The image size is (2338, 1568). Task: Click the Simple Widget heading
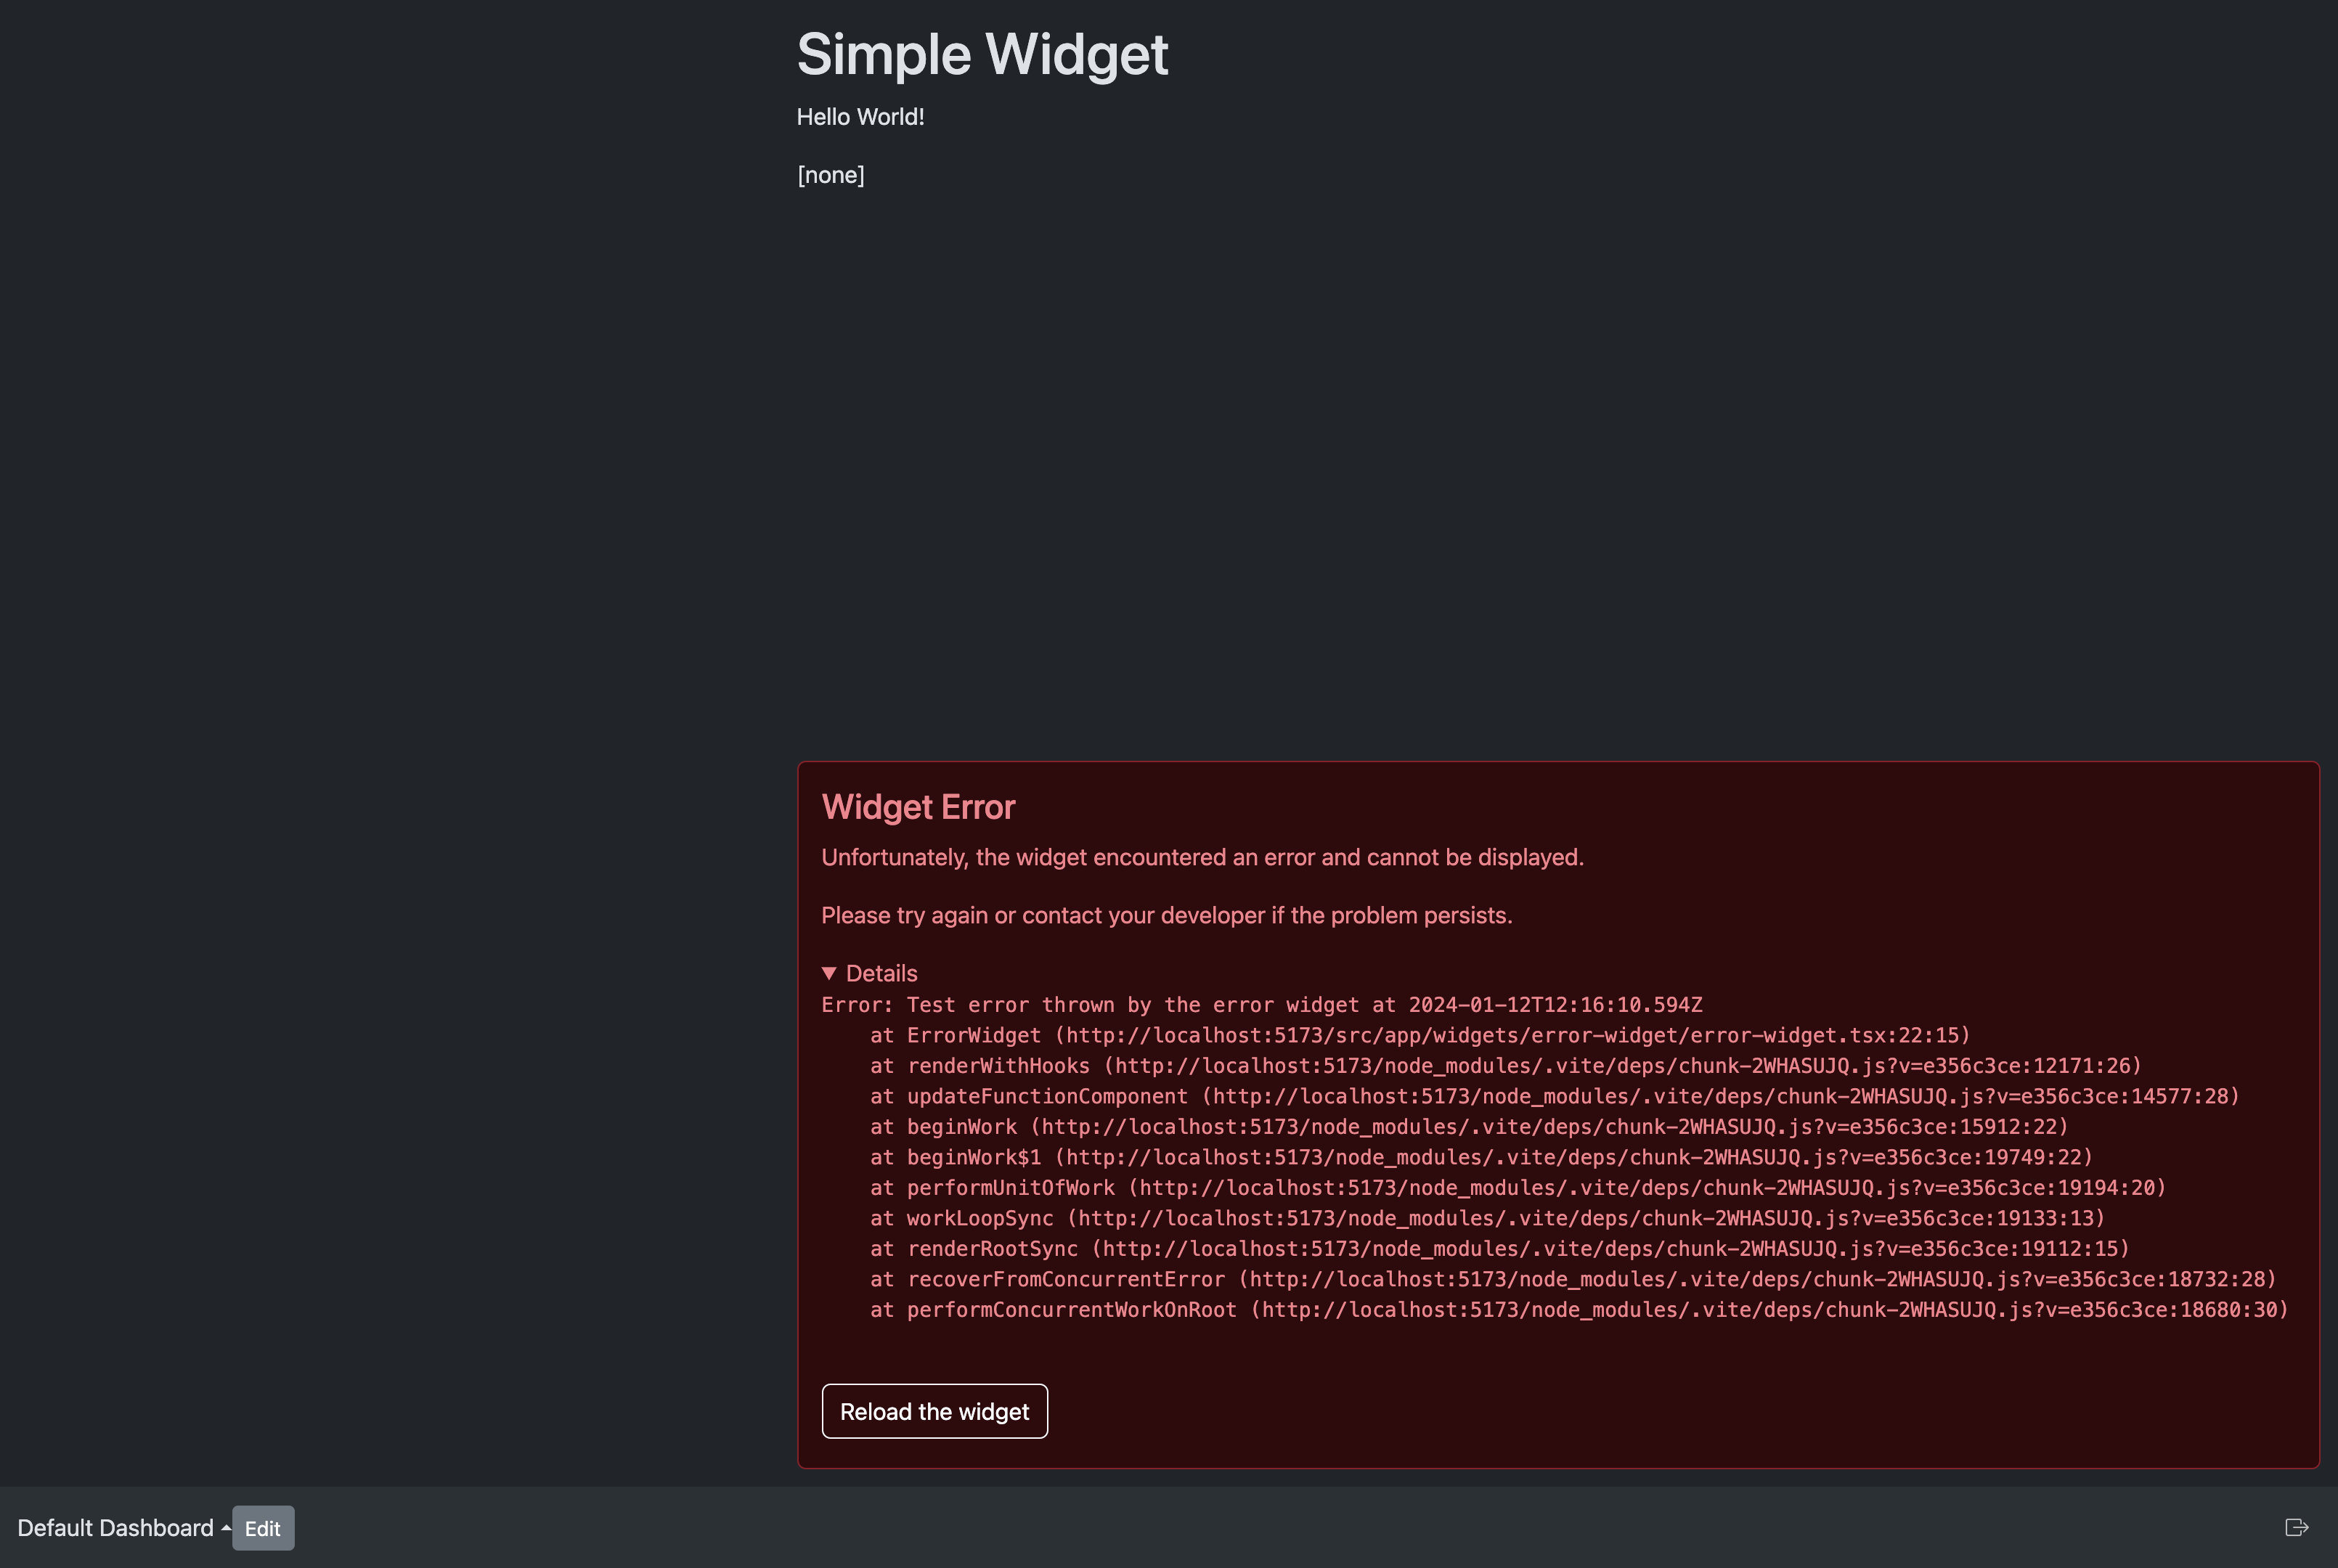click(982, 54)
